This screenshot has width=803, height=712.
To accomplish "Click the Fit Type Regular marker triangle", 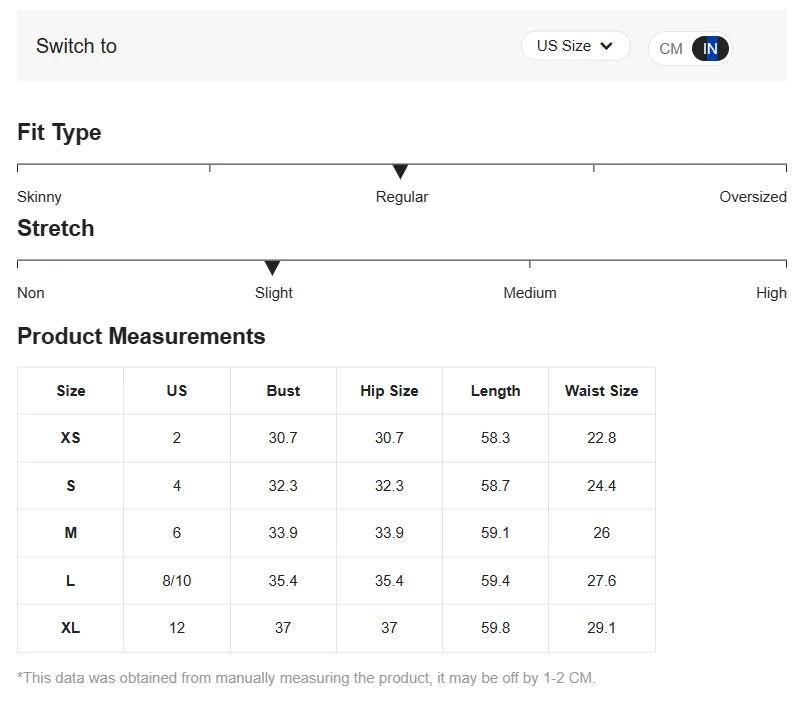I will click(400, 172).
